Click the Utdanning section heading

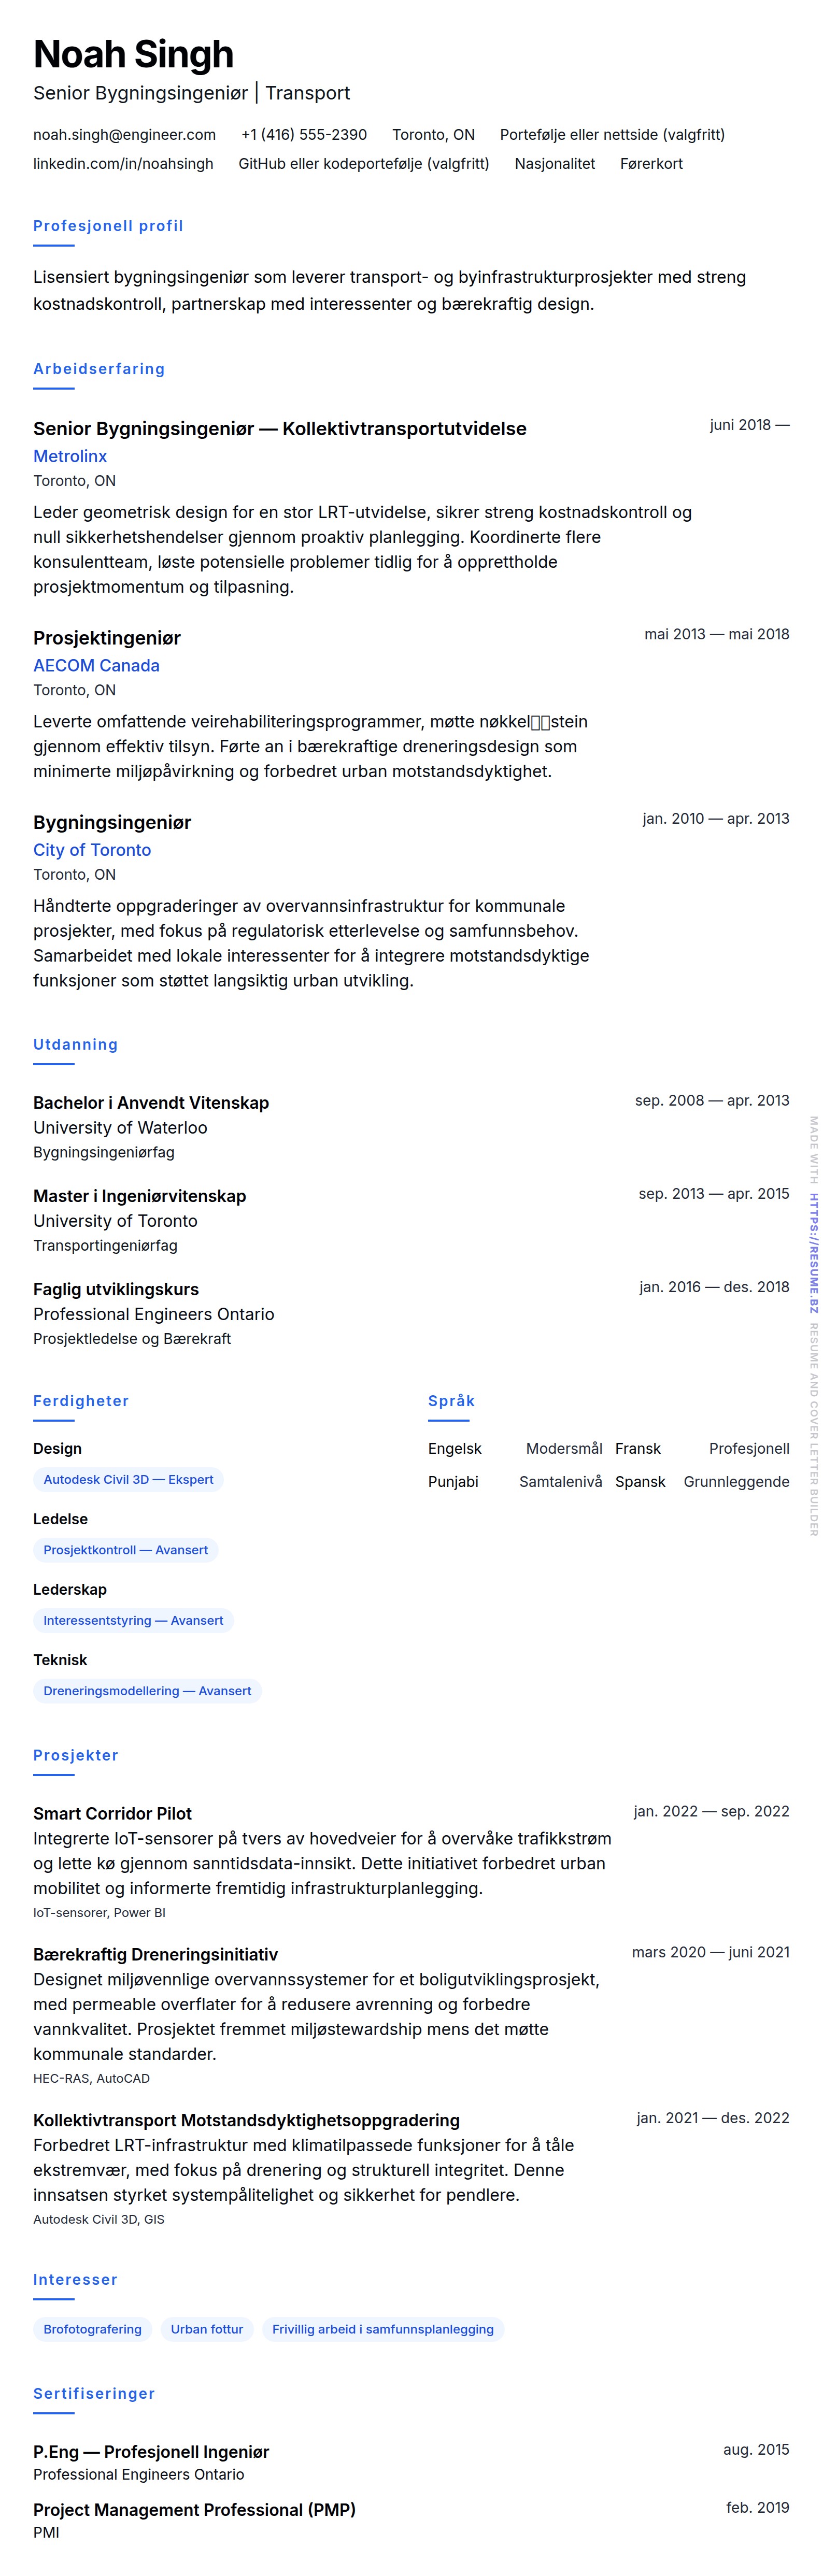tap(75, 1044)
